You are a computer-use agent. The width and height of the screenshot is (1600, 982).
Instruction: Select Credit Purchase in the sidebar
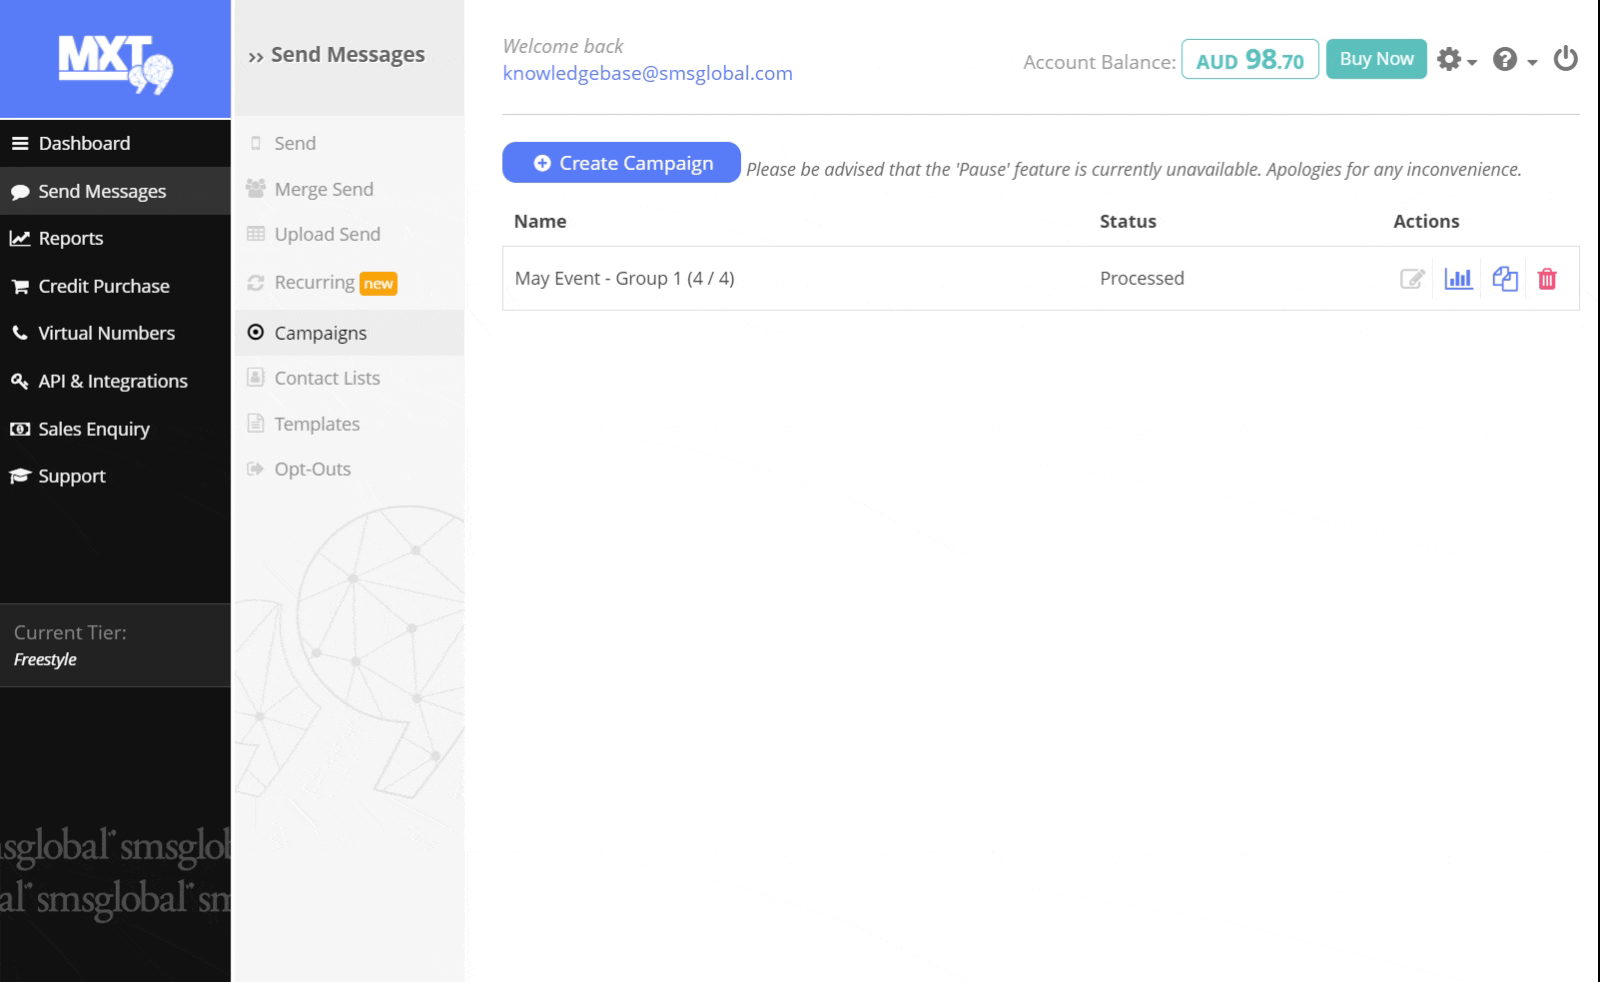pyautogui.click(x=103, y=286)
